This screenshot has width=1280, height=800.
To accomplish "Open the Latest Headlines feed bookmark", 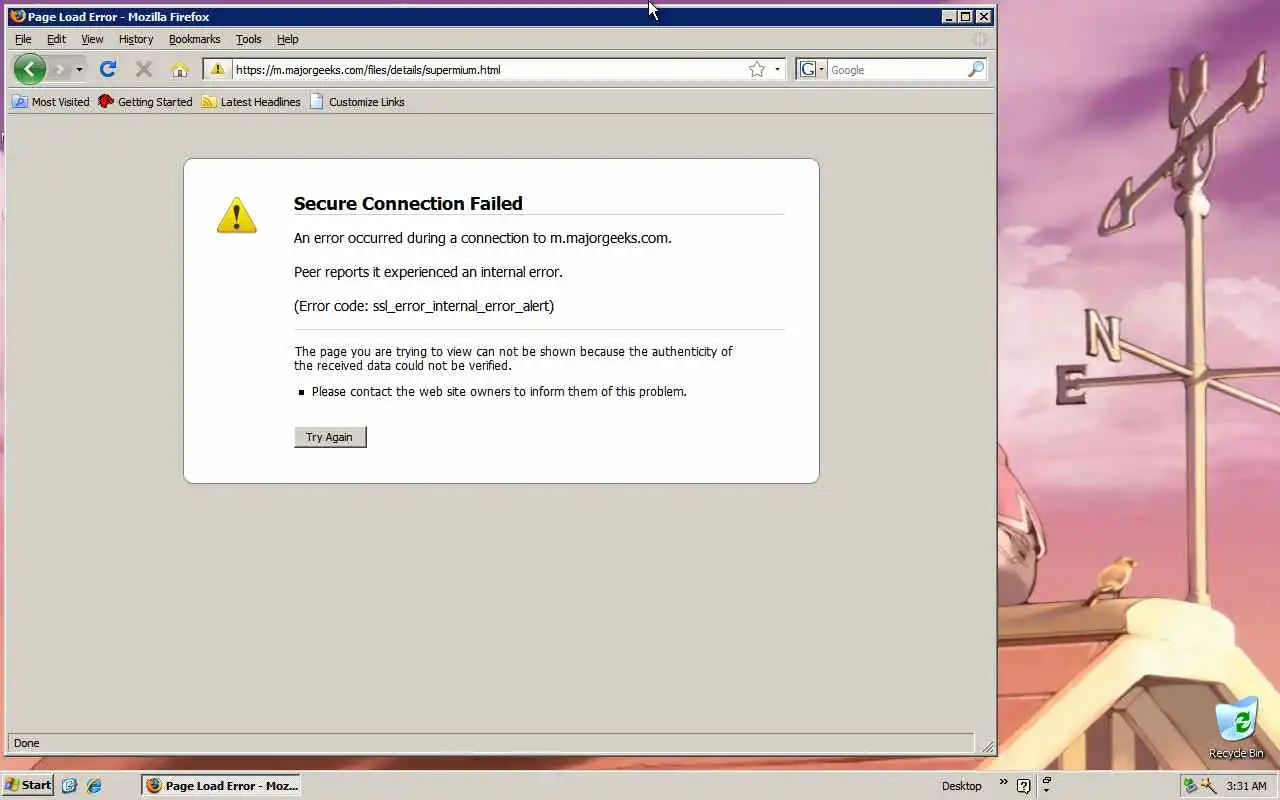I will click(251, 101).
